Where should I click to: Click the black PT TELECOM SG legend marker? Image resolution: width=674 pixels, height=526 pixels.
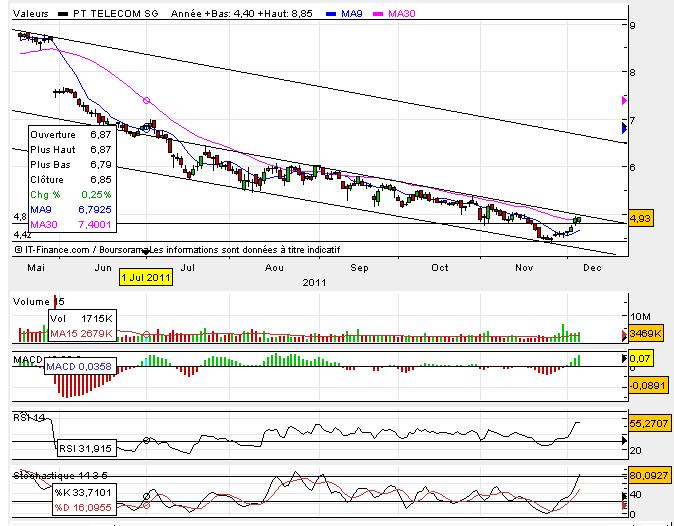(63, 14)
